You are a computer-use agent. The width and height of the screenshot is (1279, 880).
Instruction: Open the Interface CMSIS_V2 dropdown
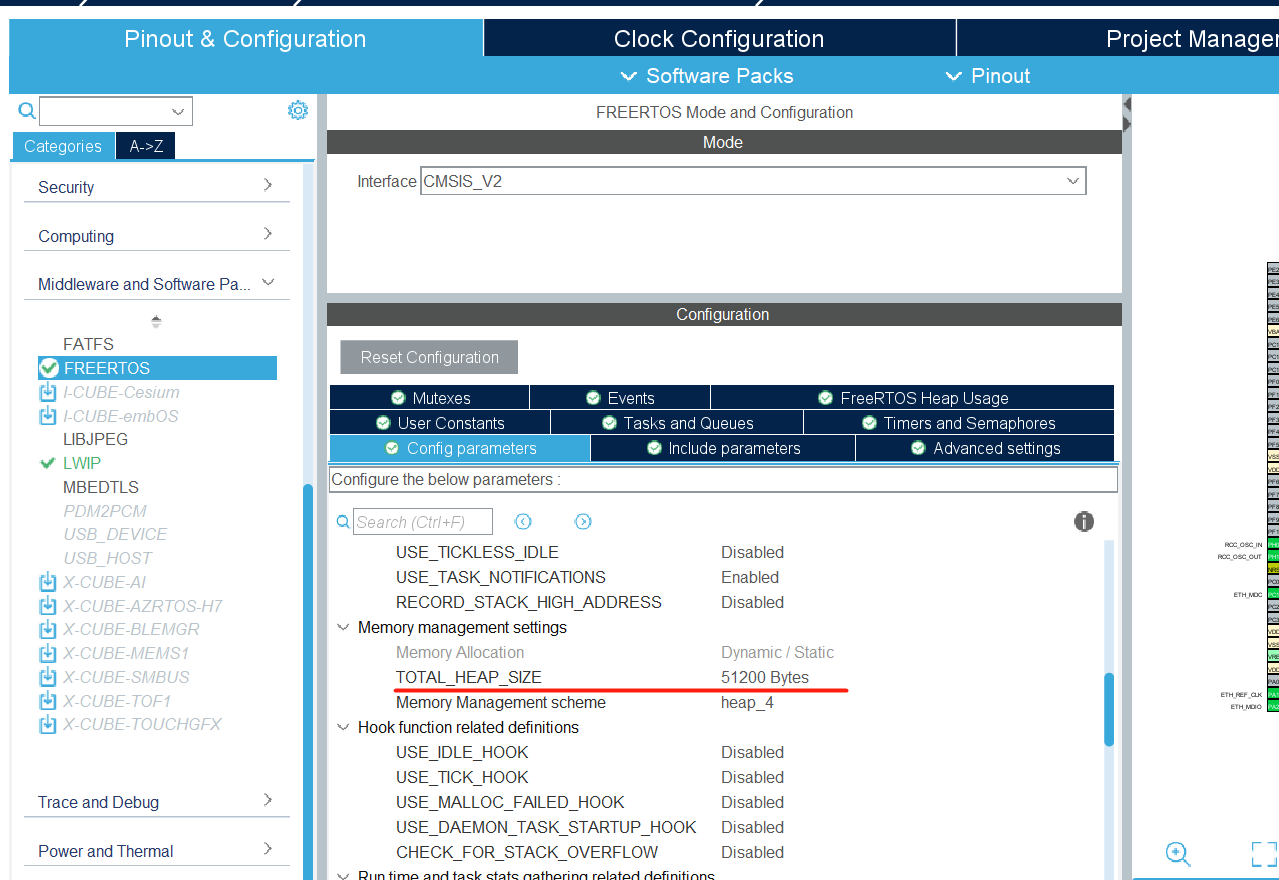(x=1073, y=181)
